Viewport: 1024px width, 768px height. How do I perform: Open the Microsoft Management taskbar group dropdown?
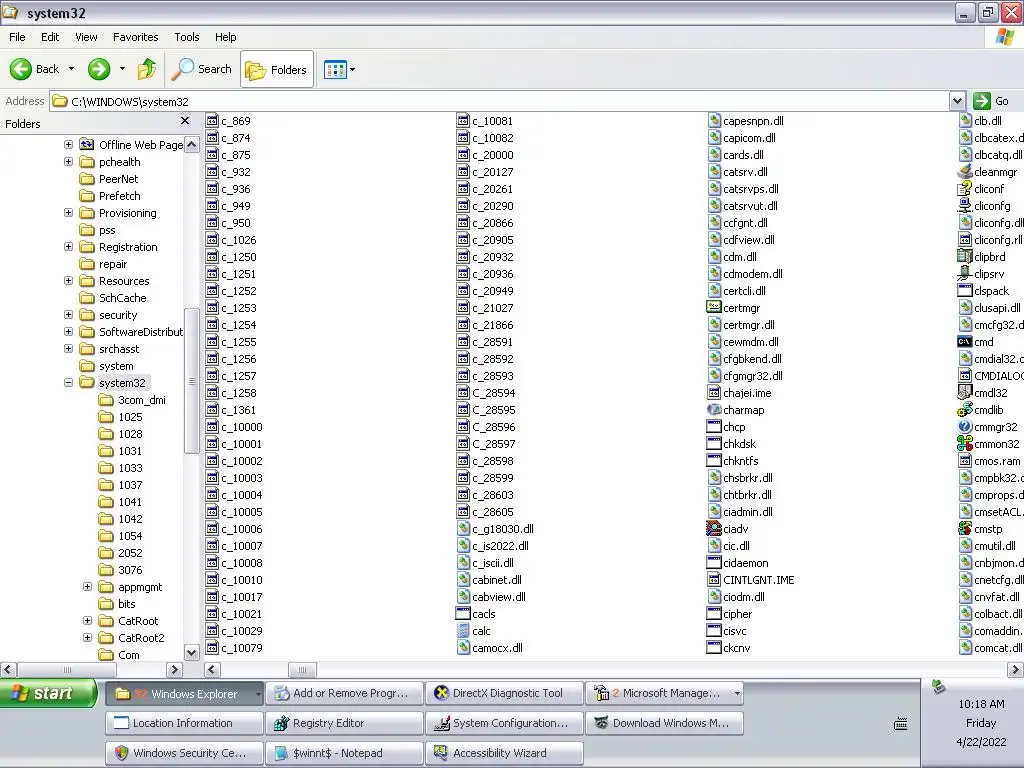coord(737,693)
